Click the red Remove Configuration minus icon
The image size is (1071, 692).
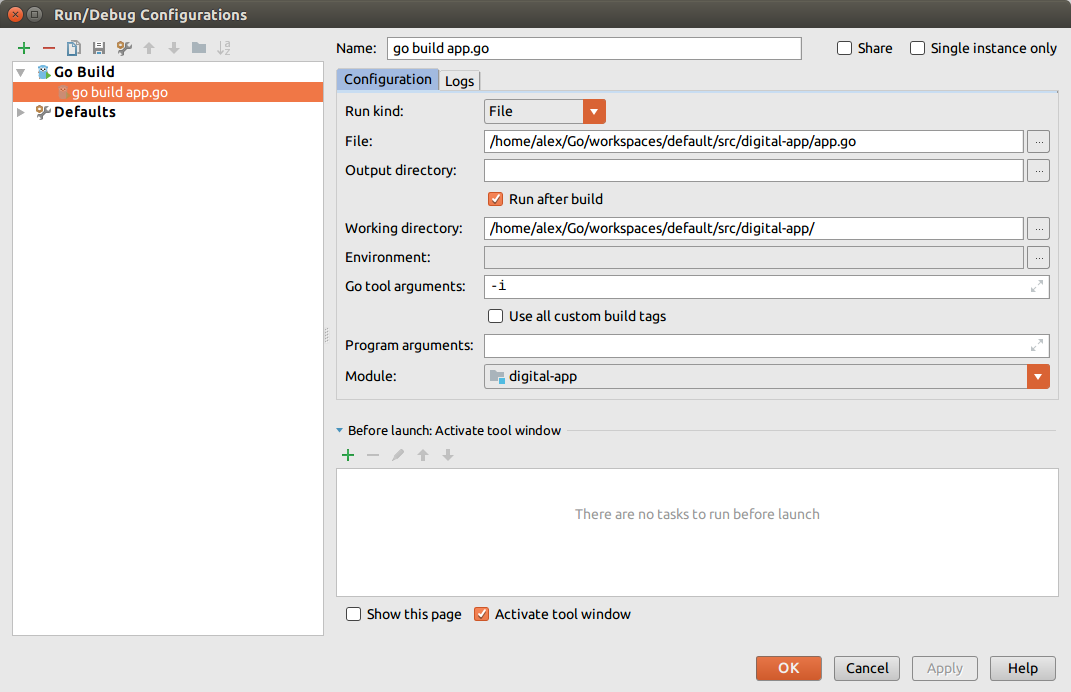(x=48, y=48)
